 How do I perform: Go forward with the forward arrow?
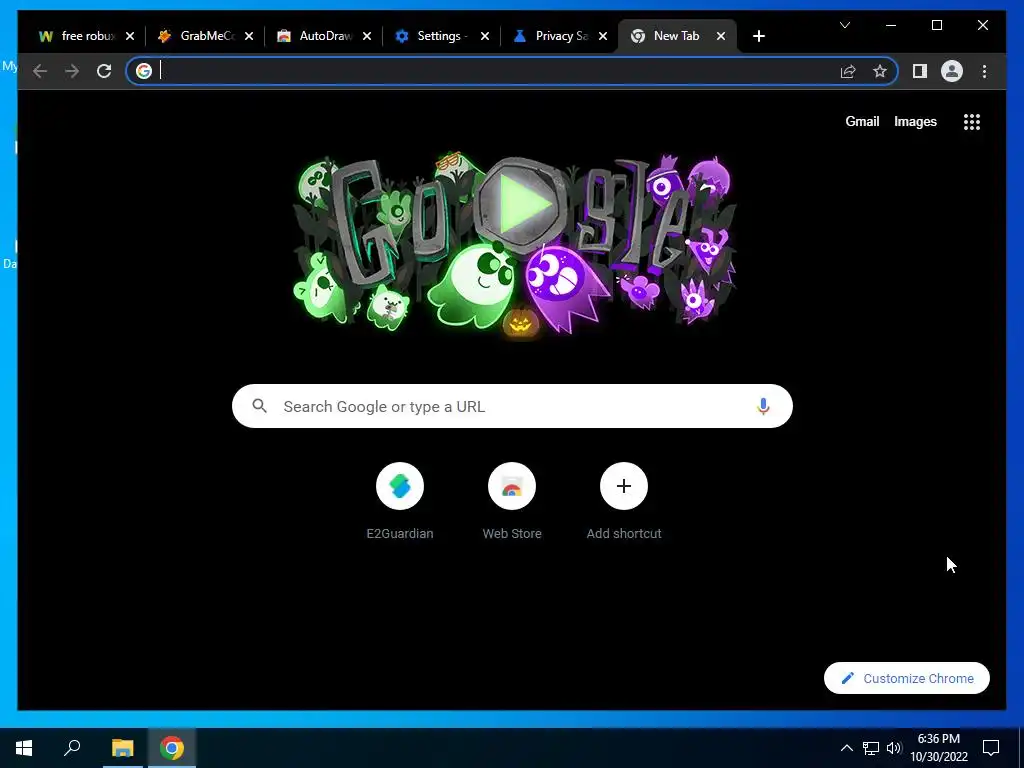point(72,71)
